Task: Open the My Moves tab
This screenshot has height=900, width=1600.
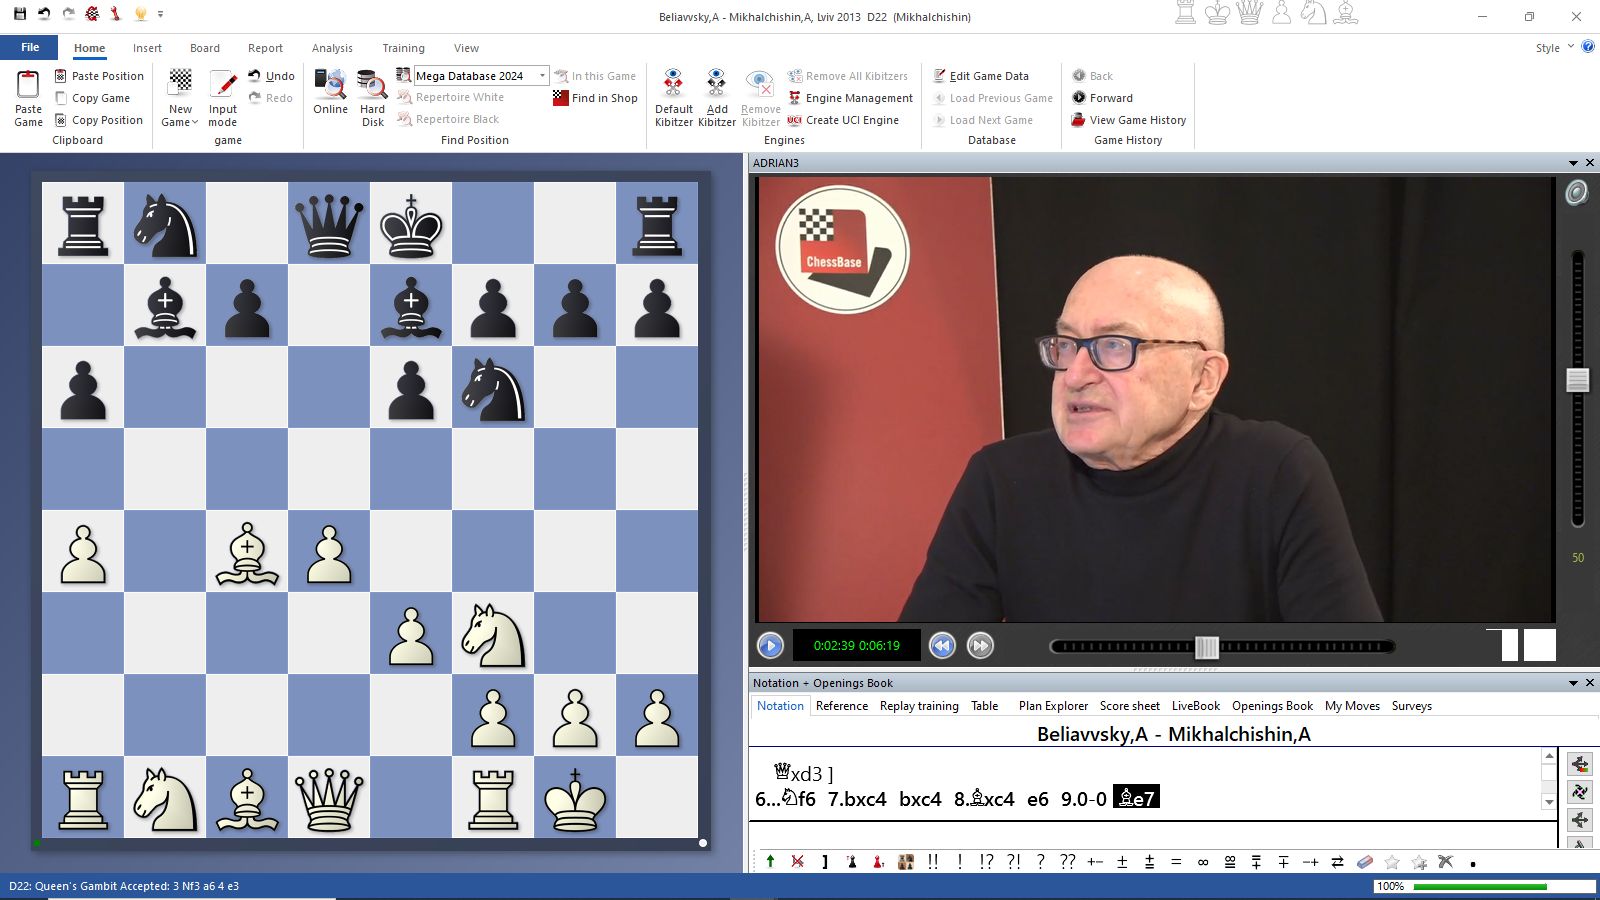Action: pyautogui.click(x=1352, y=706)
